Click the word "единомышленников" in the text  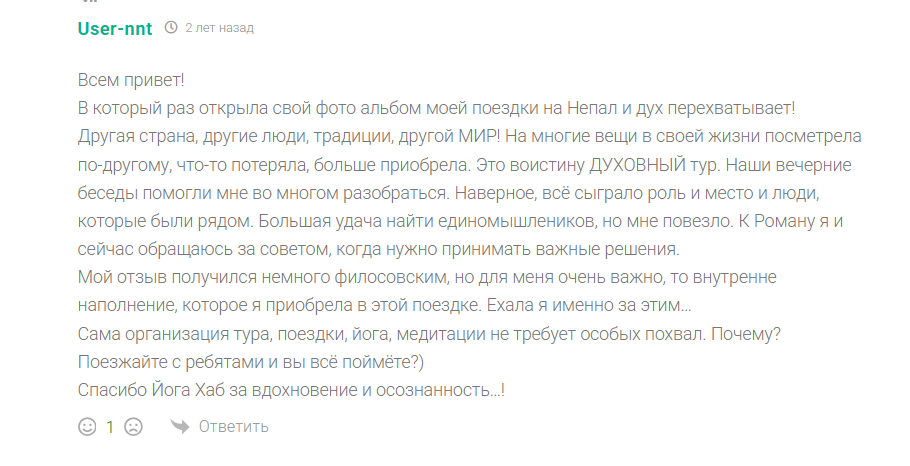477,220
